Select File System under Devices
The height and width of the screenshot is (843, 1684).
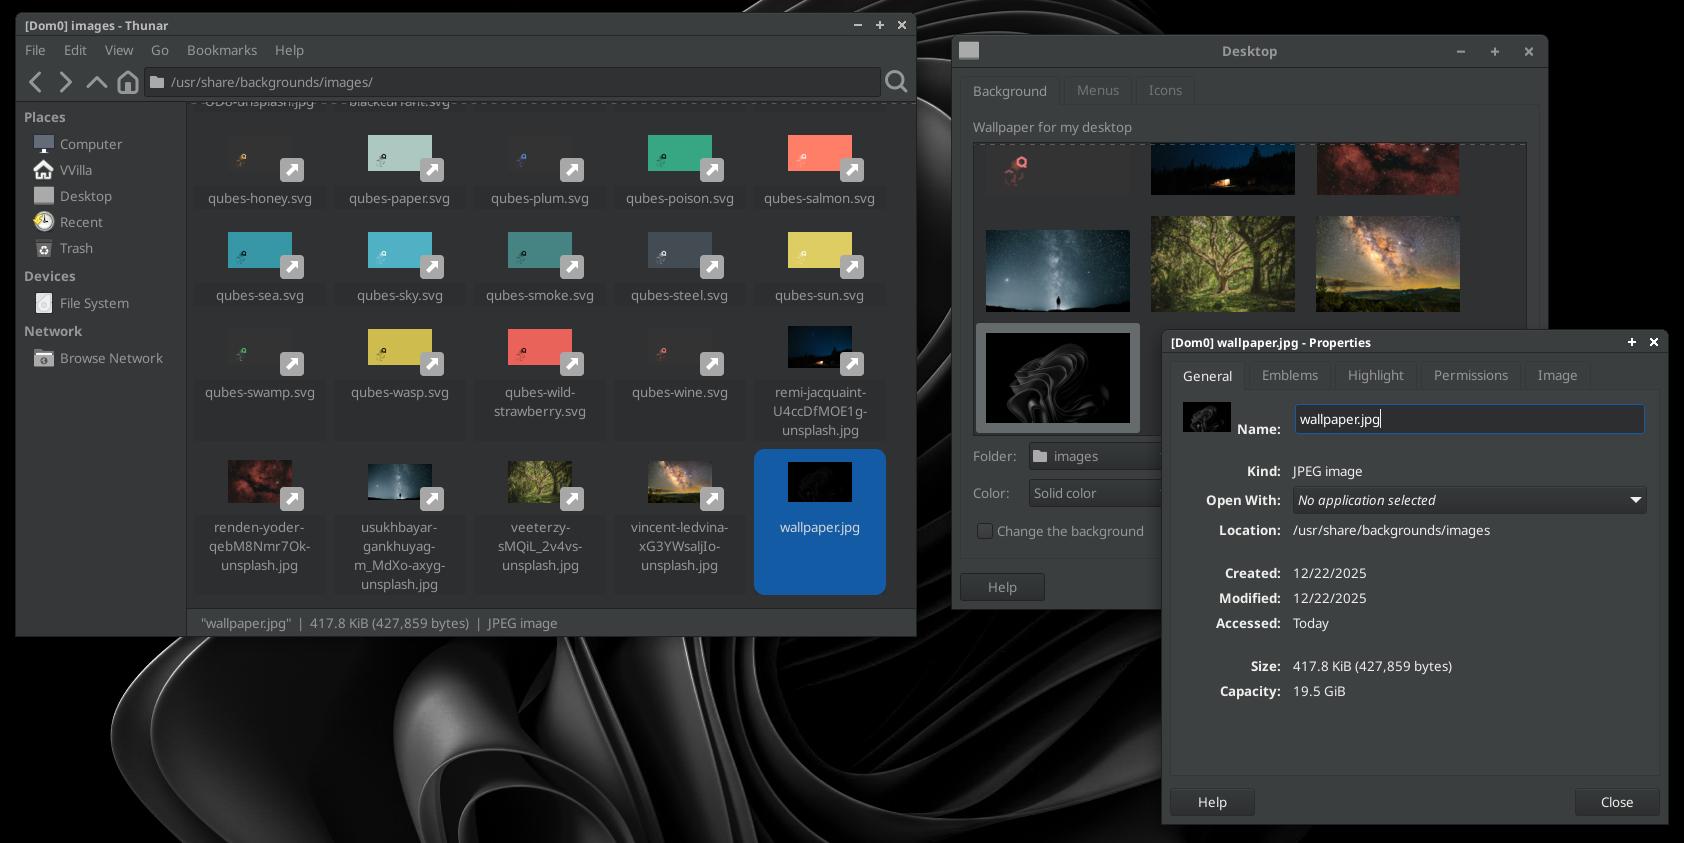point(94,303)
